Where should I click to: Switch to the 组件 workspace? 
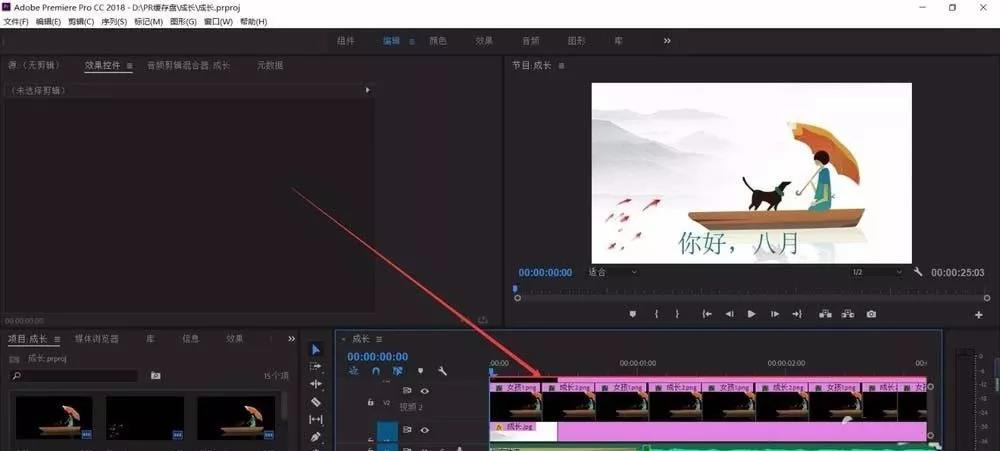(346, 41)
